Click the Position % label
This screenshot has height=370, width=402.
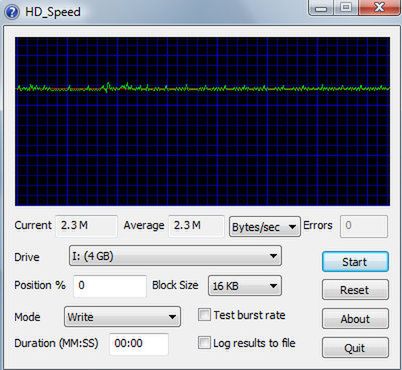coord(40,285)
